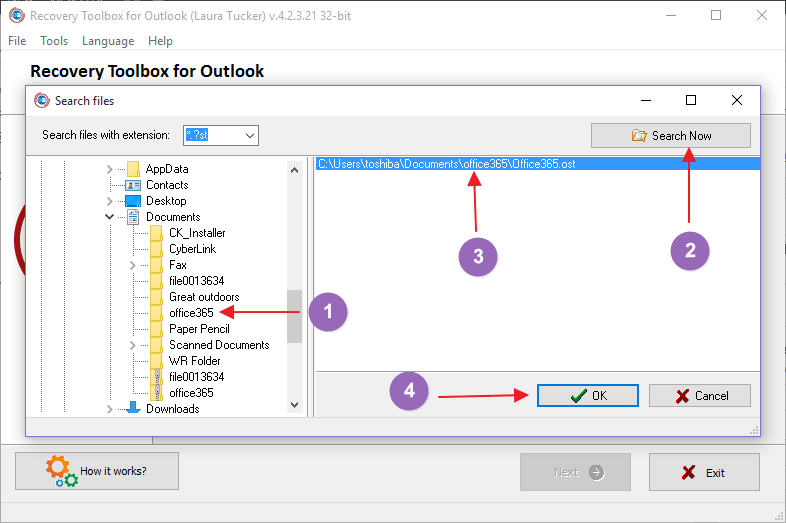Click the Search files dialog logo icon
This screenshot has height=523, width=786.
point(42,101)
